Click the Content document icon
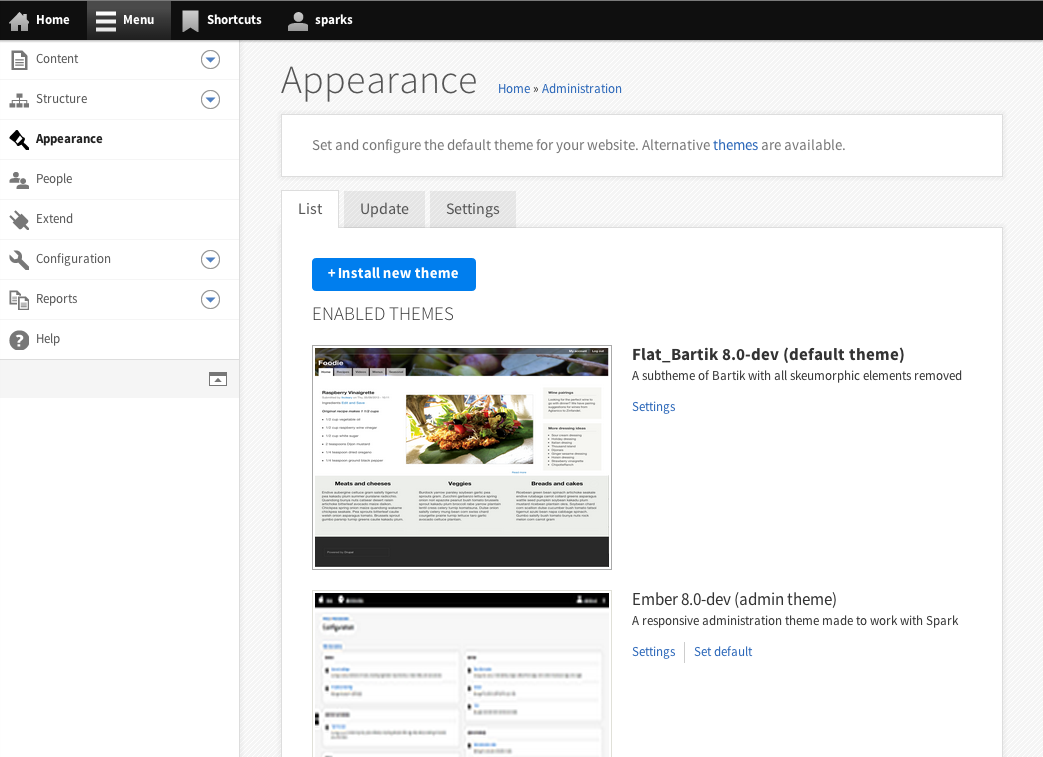 click(19, 60)
